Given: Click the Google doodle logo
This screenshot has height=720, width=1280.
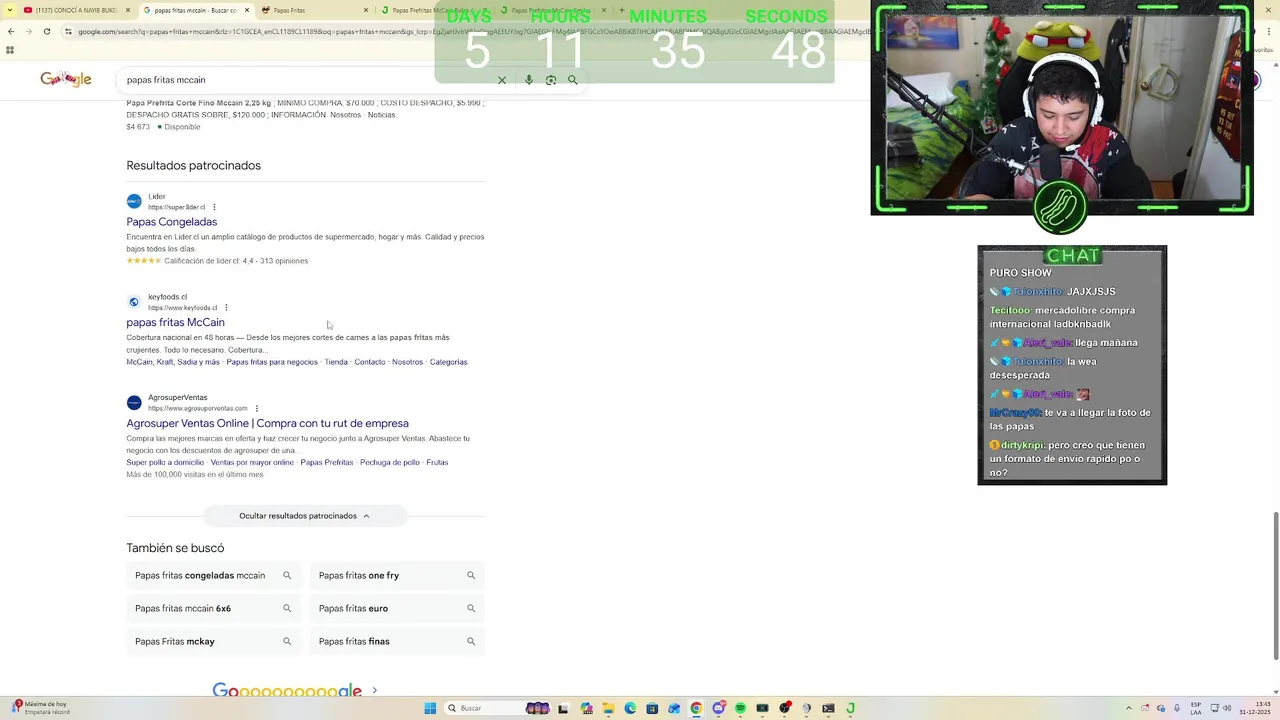Looking at the screenshot, I should click(66, 79).
